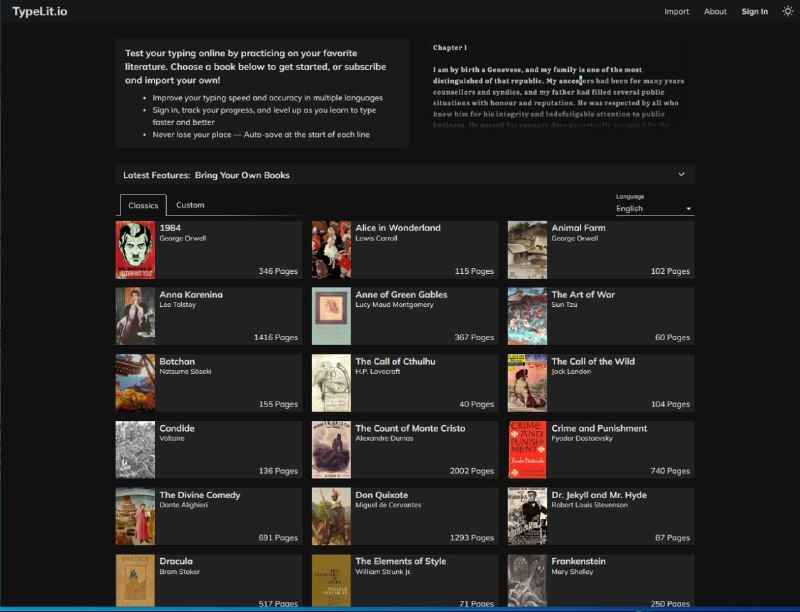This screenshot has width=800, height=612.
Task: Click the TypeLit.io logo
Action: coord(39,11)
